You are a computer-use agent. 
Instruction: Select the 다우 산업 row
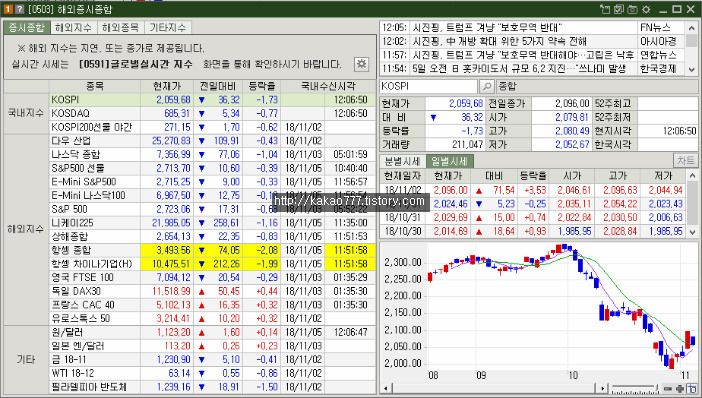pos(212,141)
